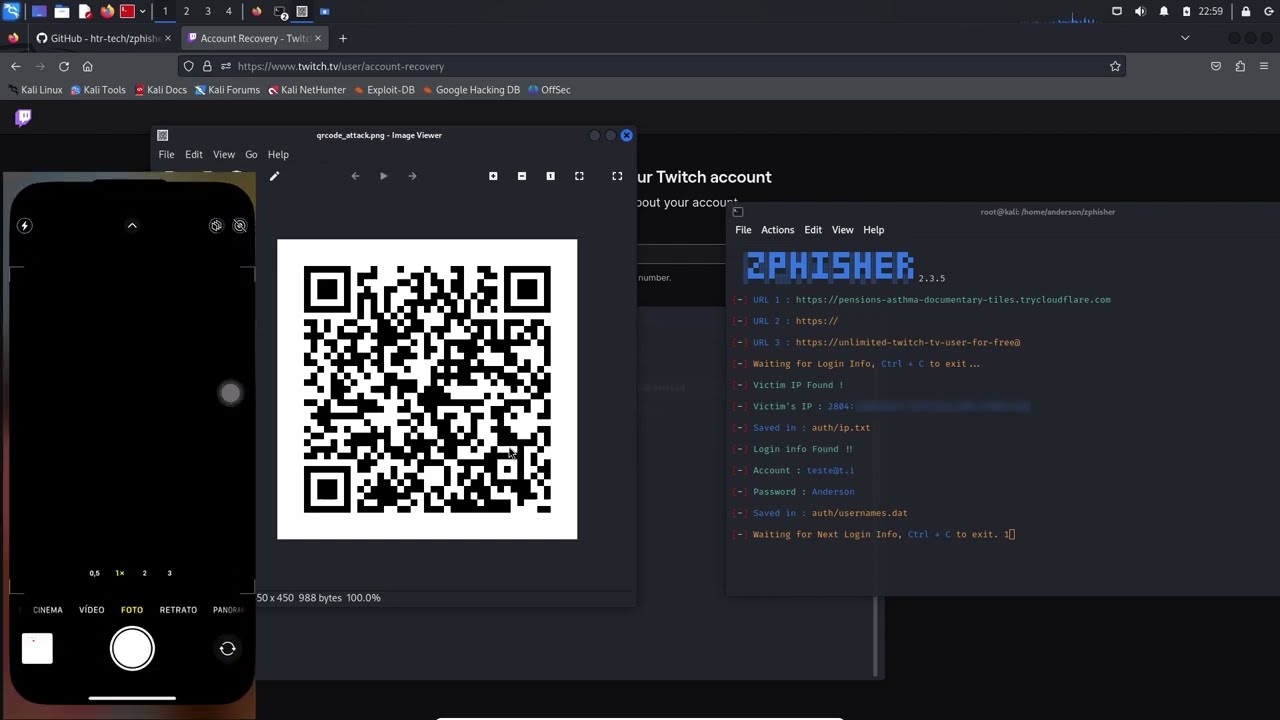The image size is (1280, 720).
Task: Open File menu in zphisher terminal
Action: coord(743,230)
